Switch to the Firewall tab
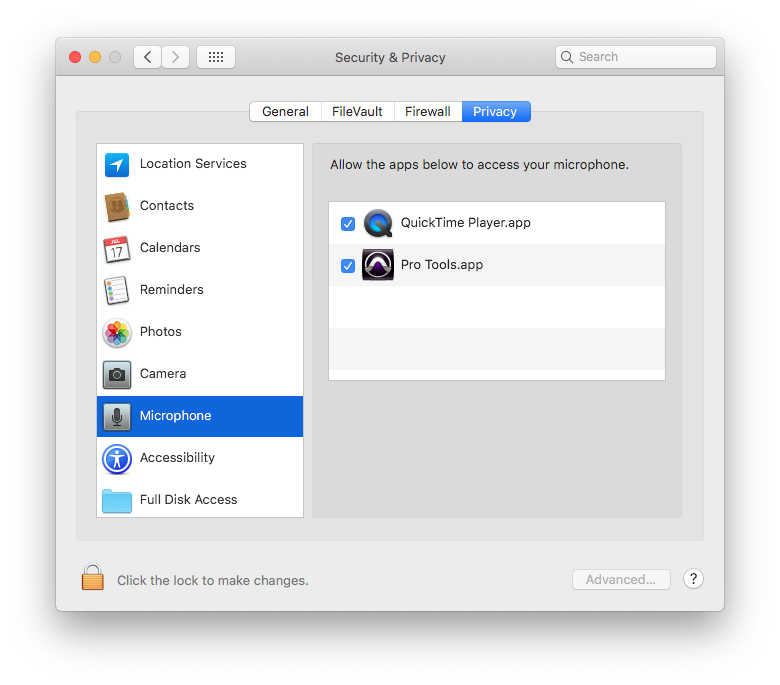Viewport: 780px width, 685px height. (428, 111)
